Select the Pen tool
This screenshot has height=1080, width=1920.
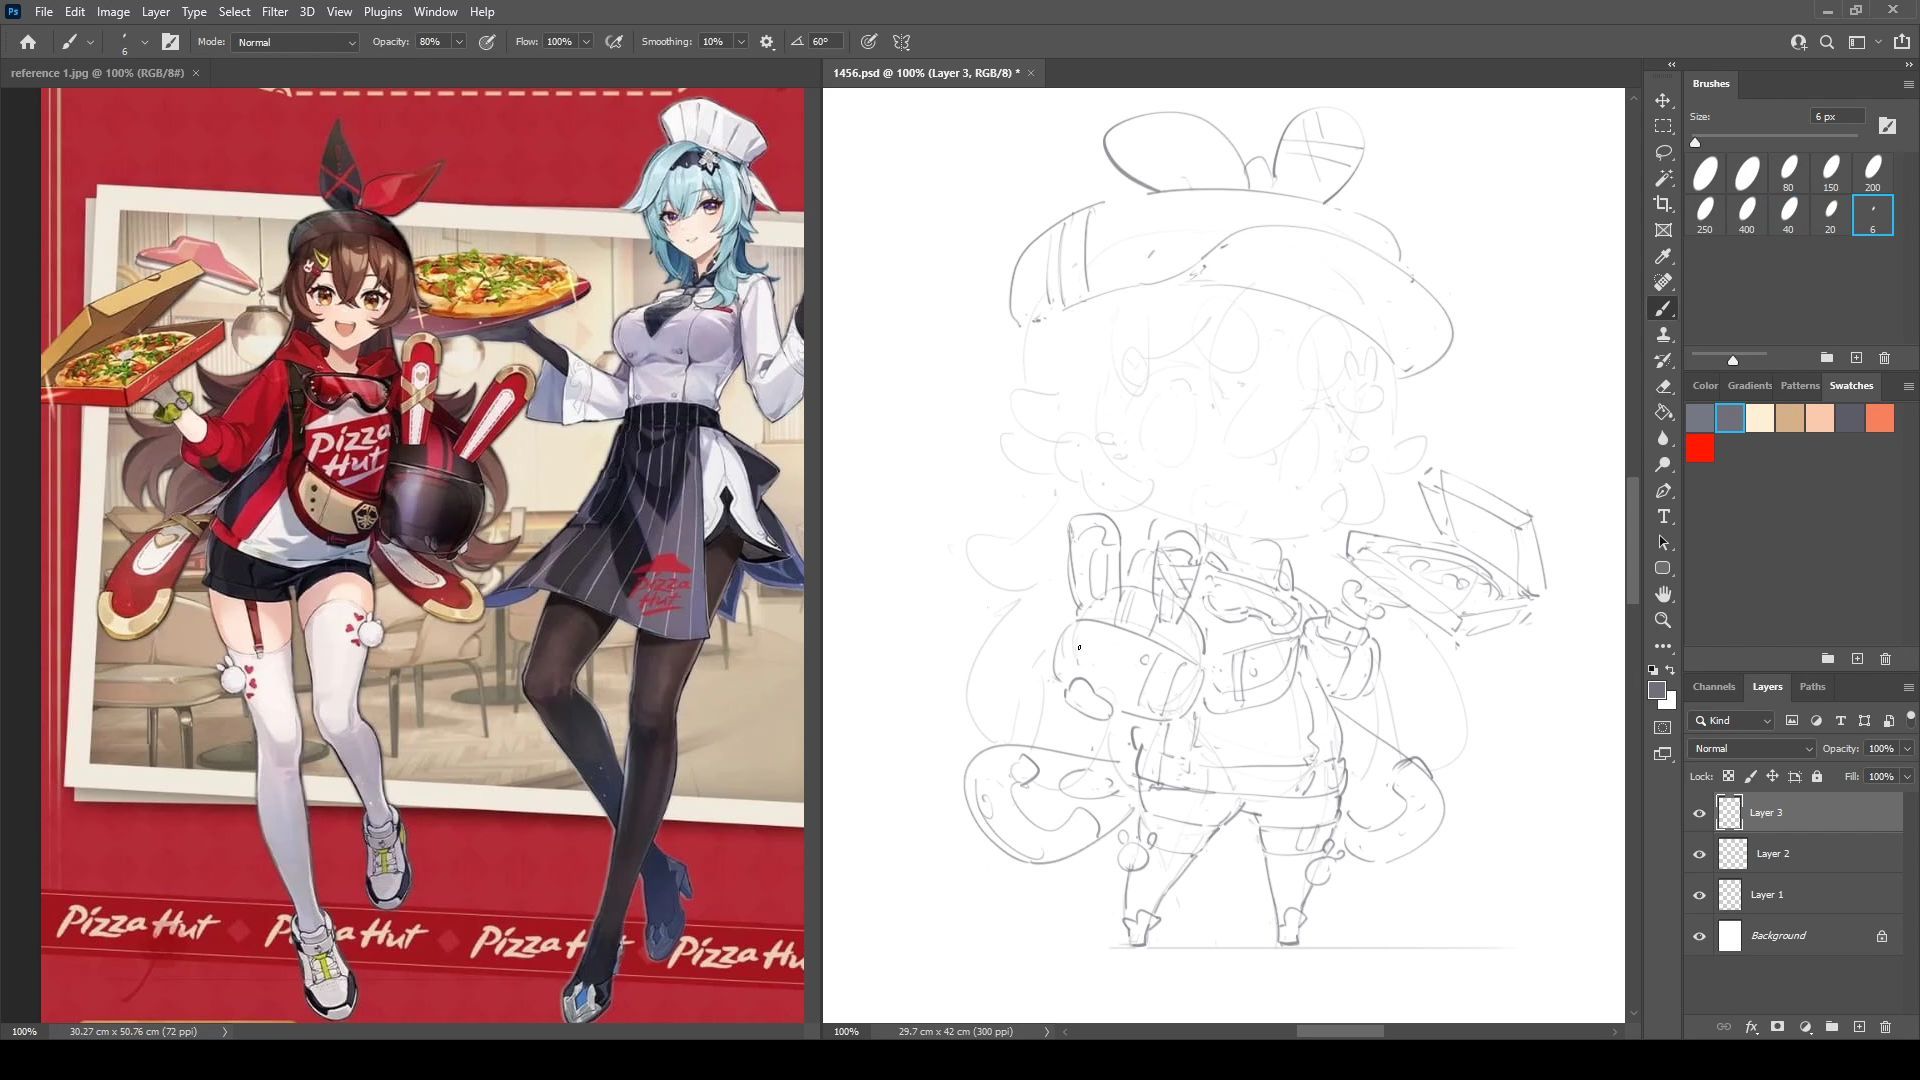pos(1663,491)
